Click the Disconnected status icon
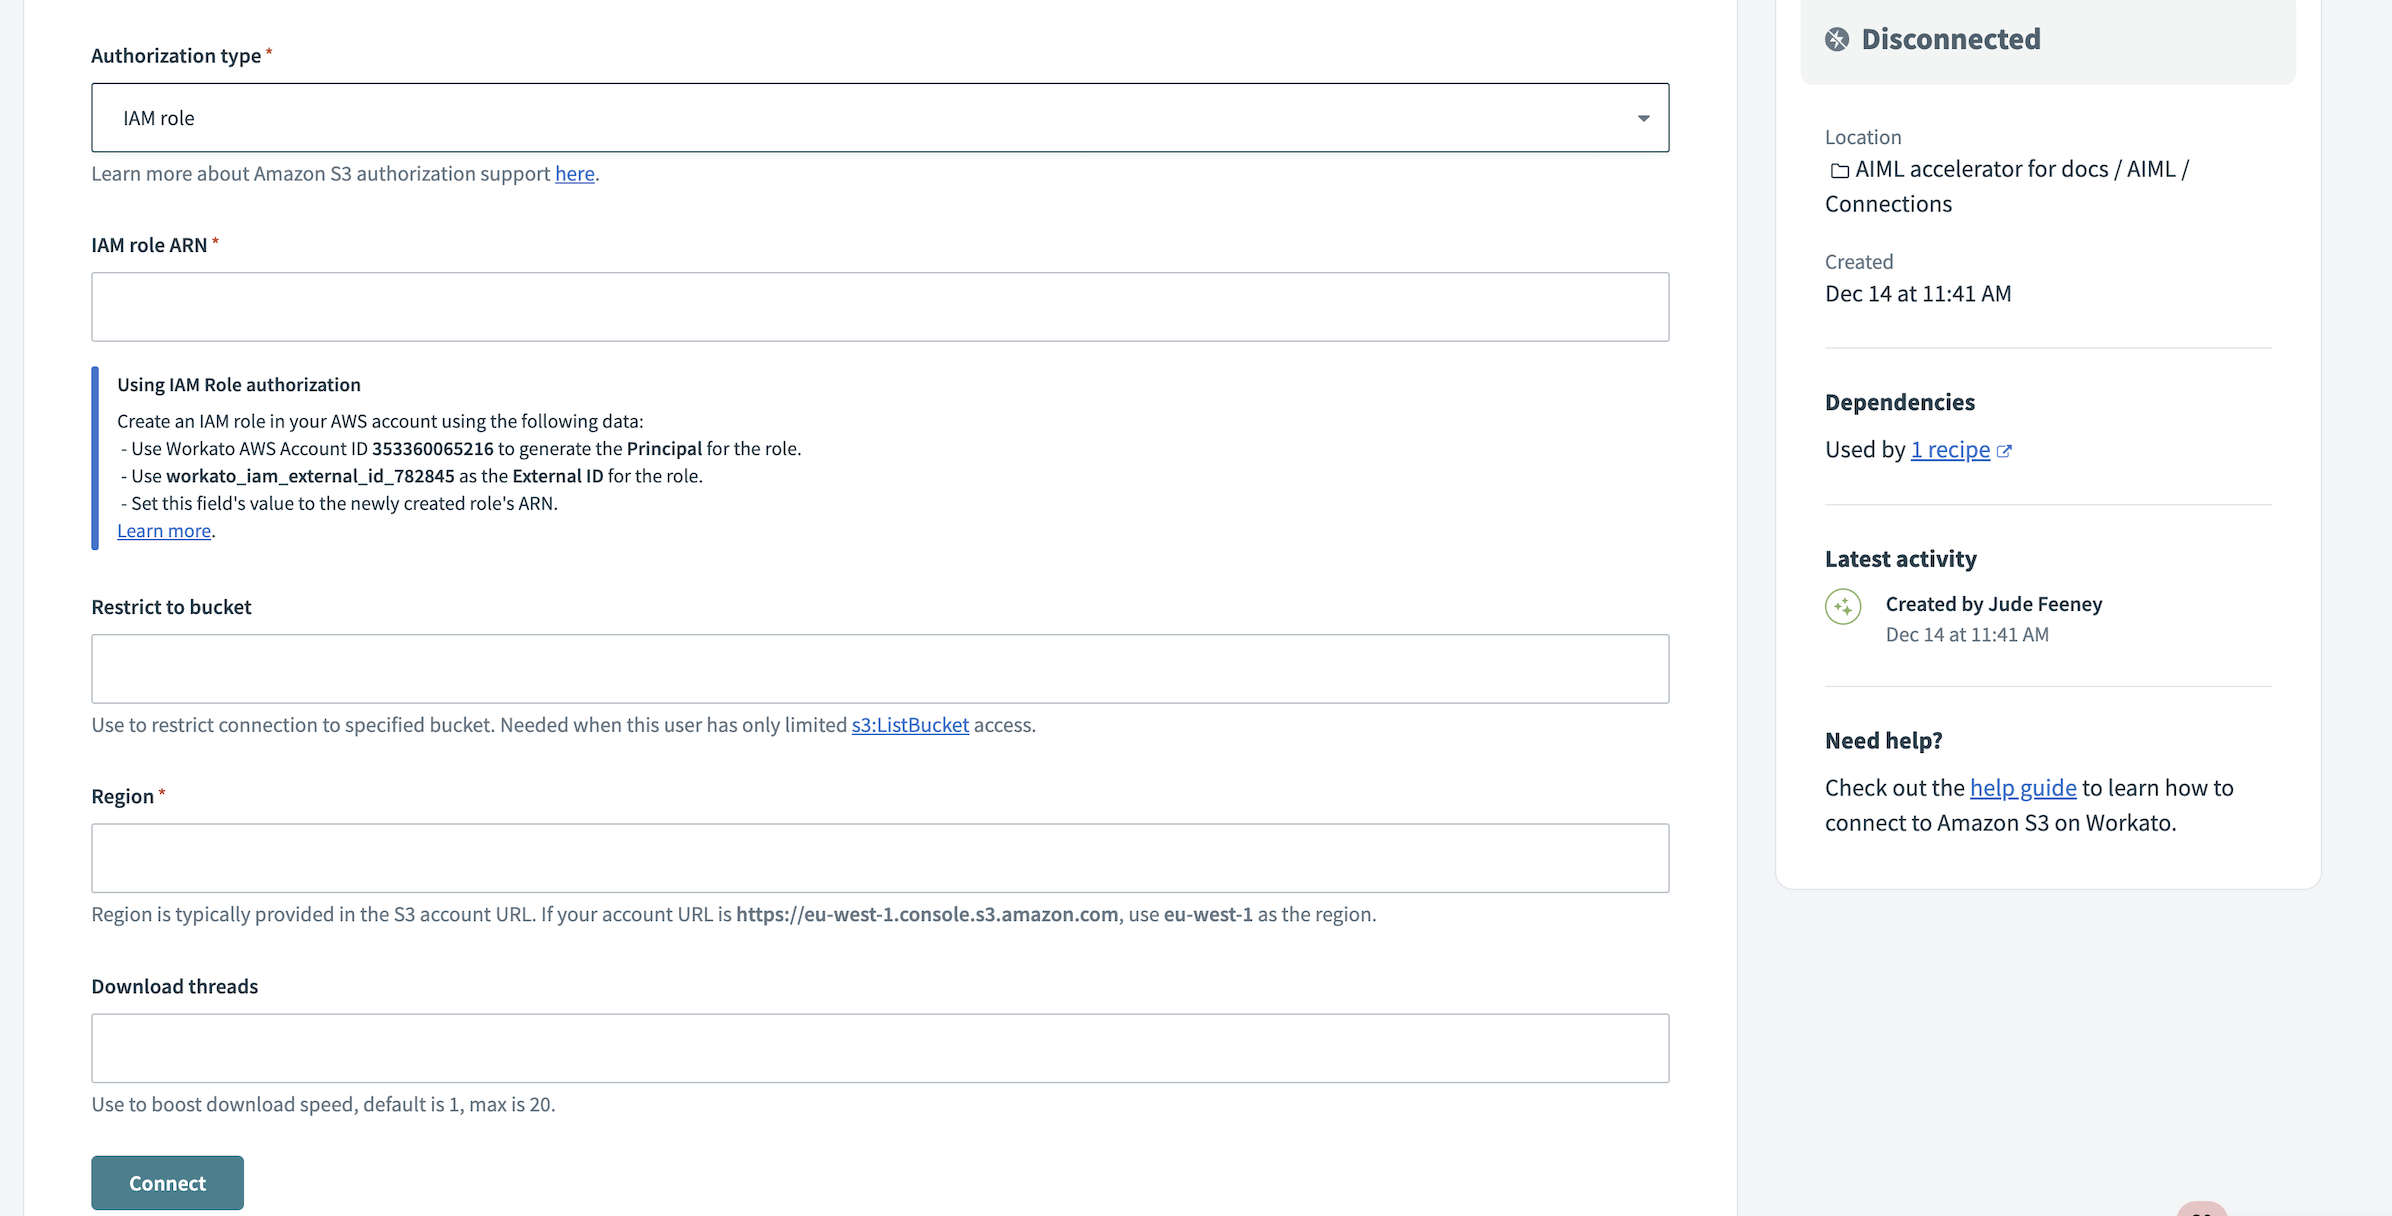Screen dimensions: 2392x1216 (x=1836, y=39)
